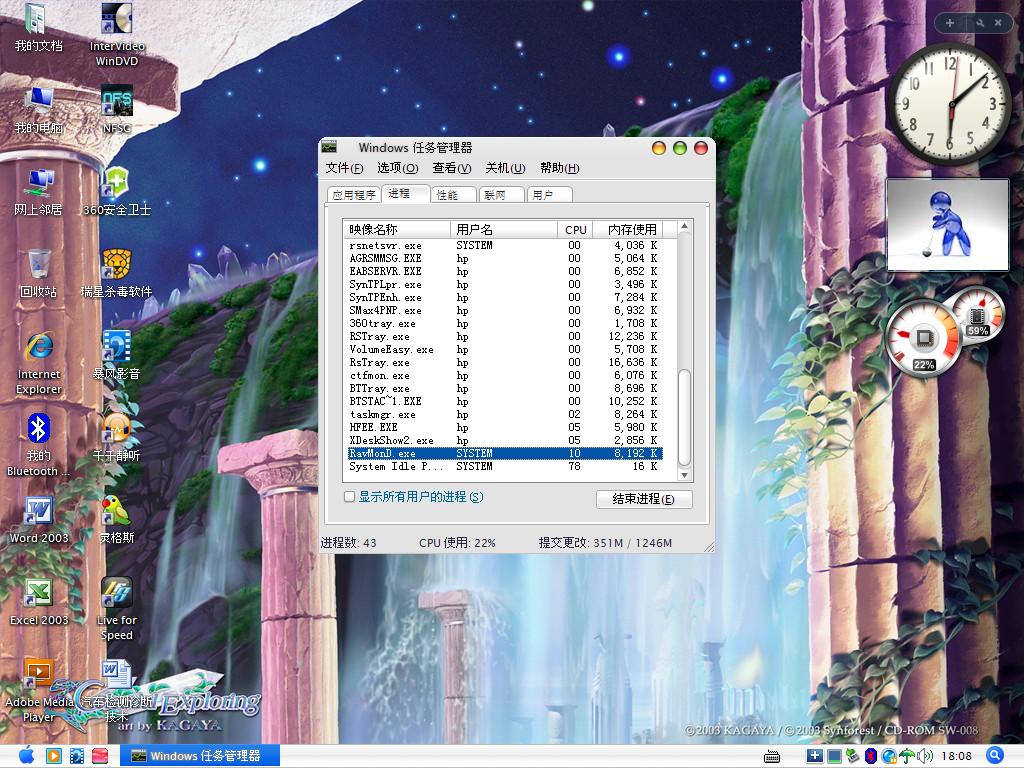Switch to the 联网 tab

(x=502, y=195)
